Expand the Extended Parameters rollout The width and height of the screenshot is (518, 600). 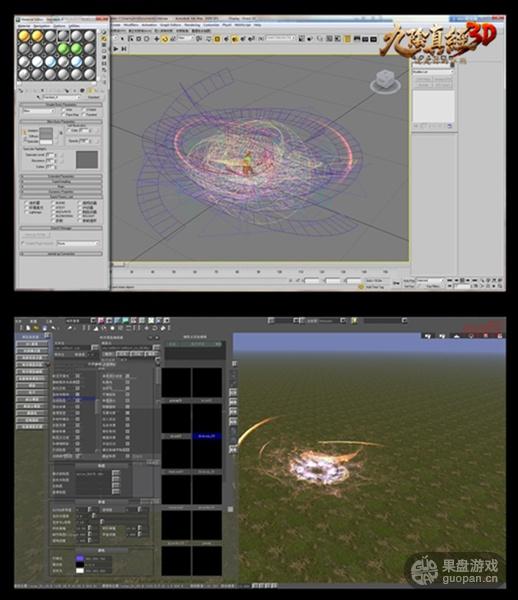(61, 176)
